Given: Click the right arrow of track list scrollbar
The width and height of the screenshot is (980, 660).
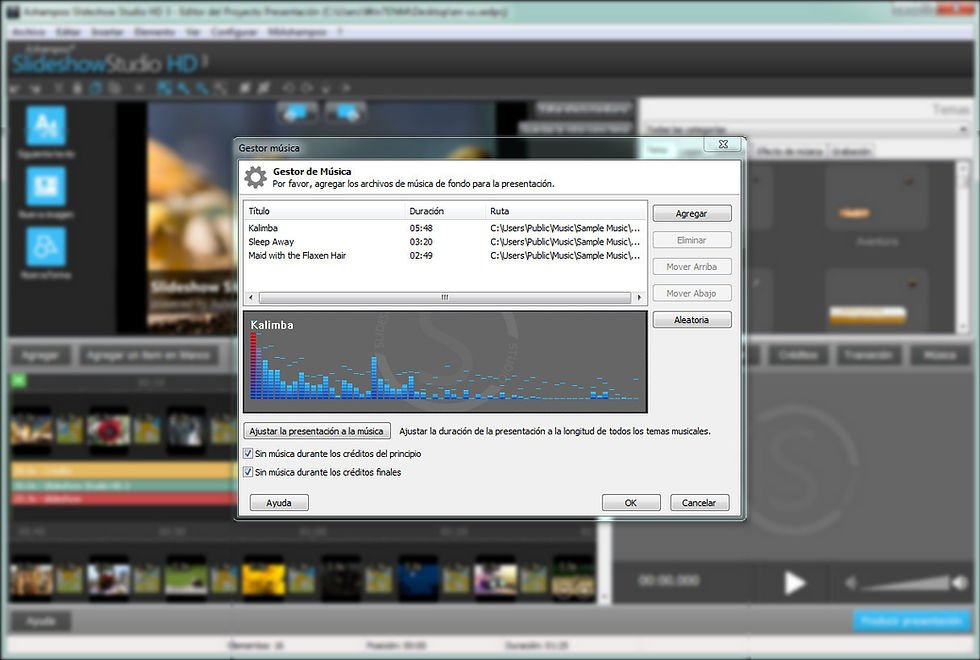Looking at the screenshot, I should [x=639, y=298].
